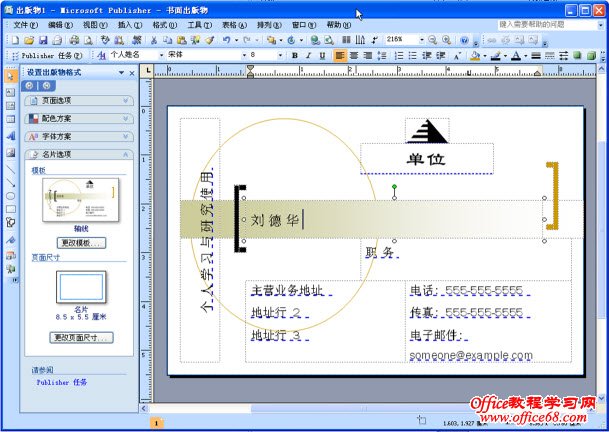Click the bulleted list icon
609x432 pixels.
tap(412, 56)
